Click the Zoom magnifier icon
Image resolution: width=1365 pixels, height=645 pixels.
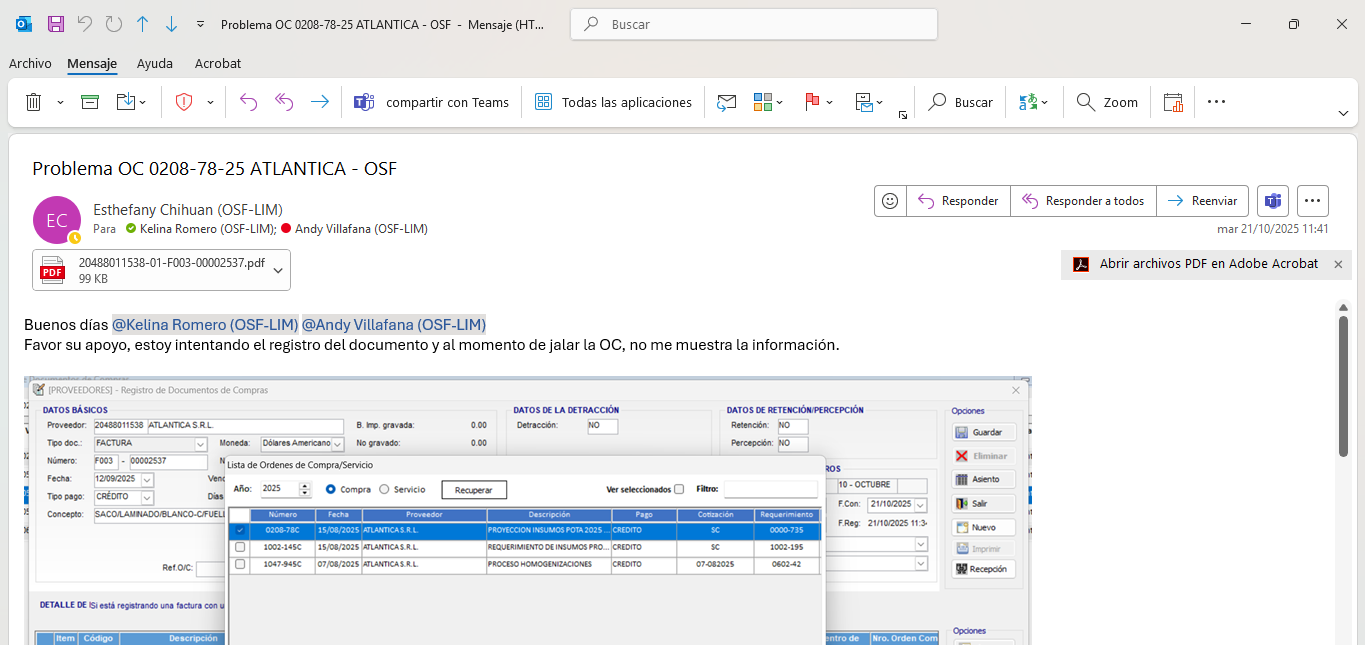[x=1086, y=102]
